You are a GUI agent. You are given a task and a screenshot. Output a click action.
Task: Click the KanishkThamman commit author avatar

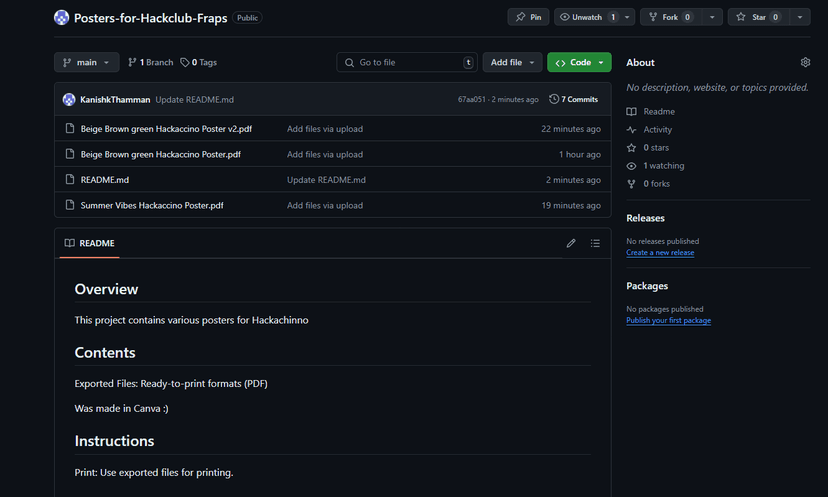coord(69,99)
